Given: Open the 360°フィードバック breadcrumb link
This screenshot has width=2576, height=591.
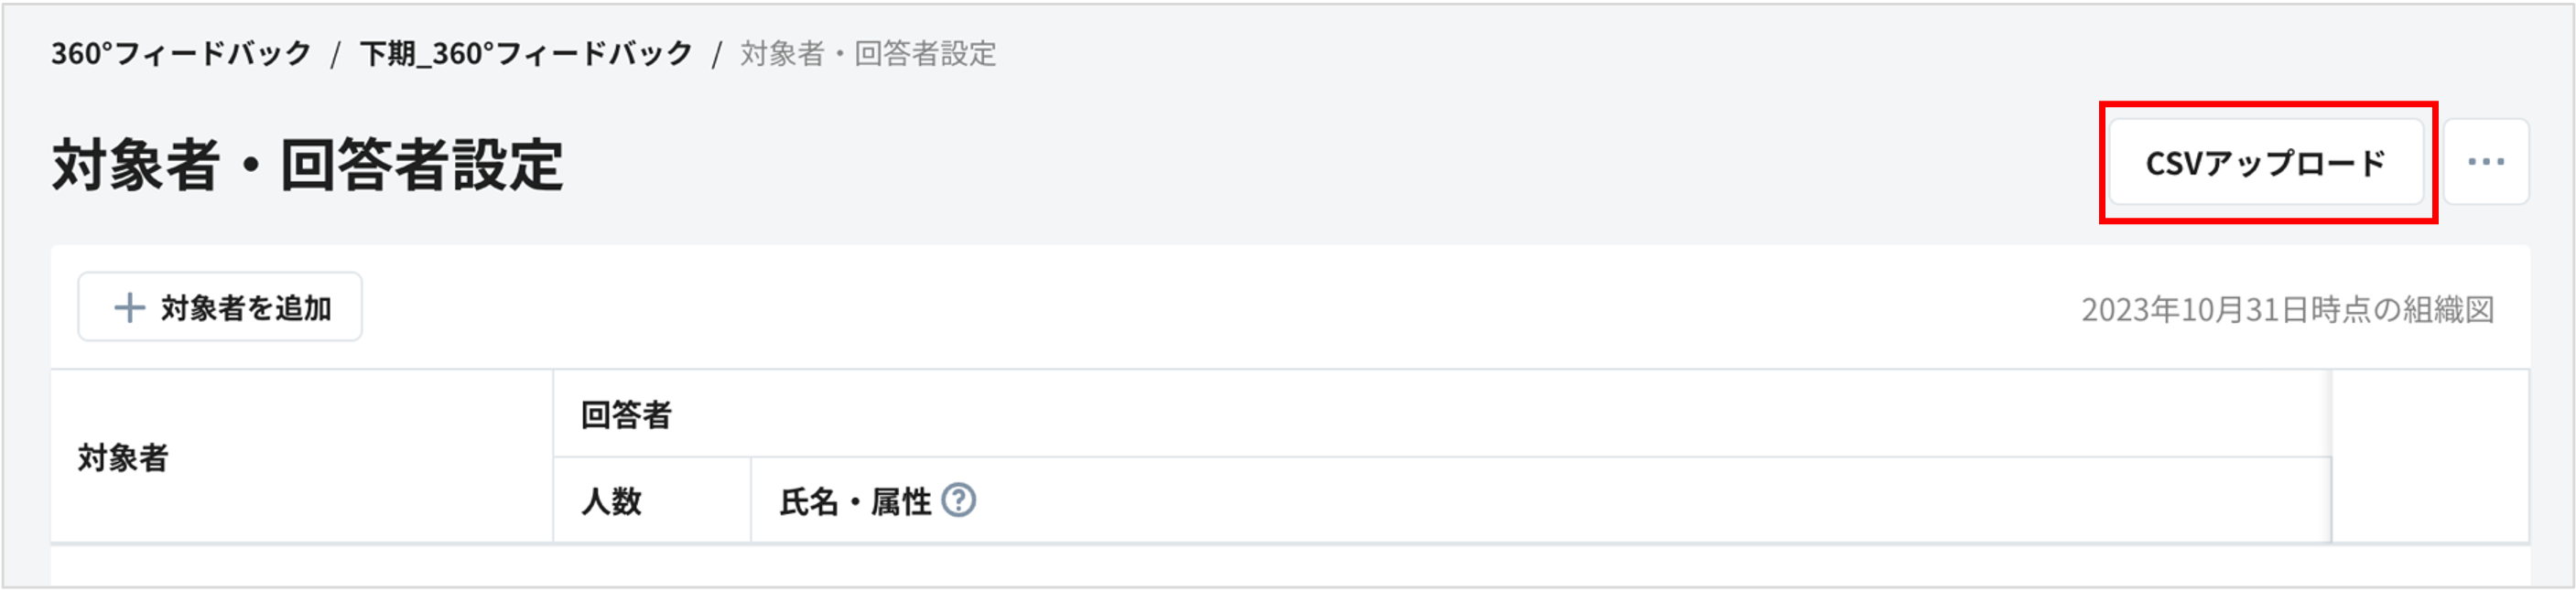Looking at the screenshot, I should pos(181,53).
